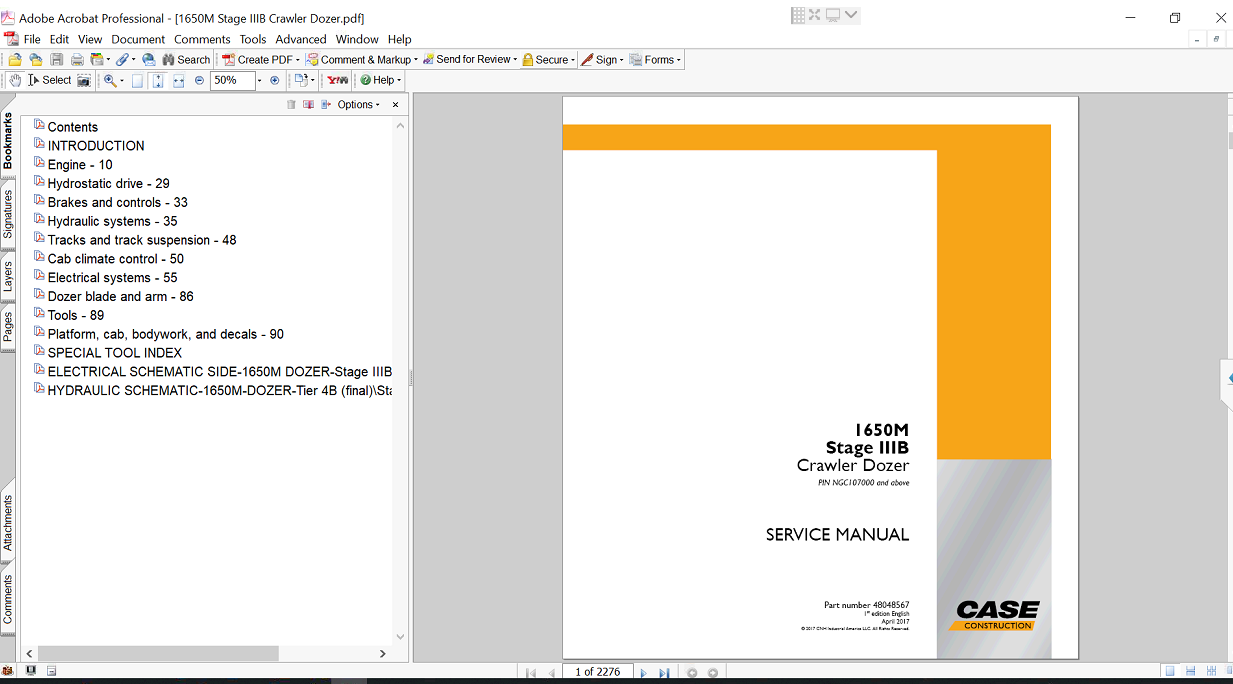This screenshot has height=684, width=1233.
Task: Open the Advanced menu
Action: tap(301, 39)
